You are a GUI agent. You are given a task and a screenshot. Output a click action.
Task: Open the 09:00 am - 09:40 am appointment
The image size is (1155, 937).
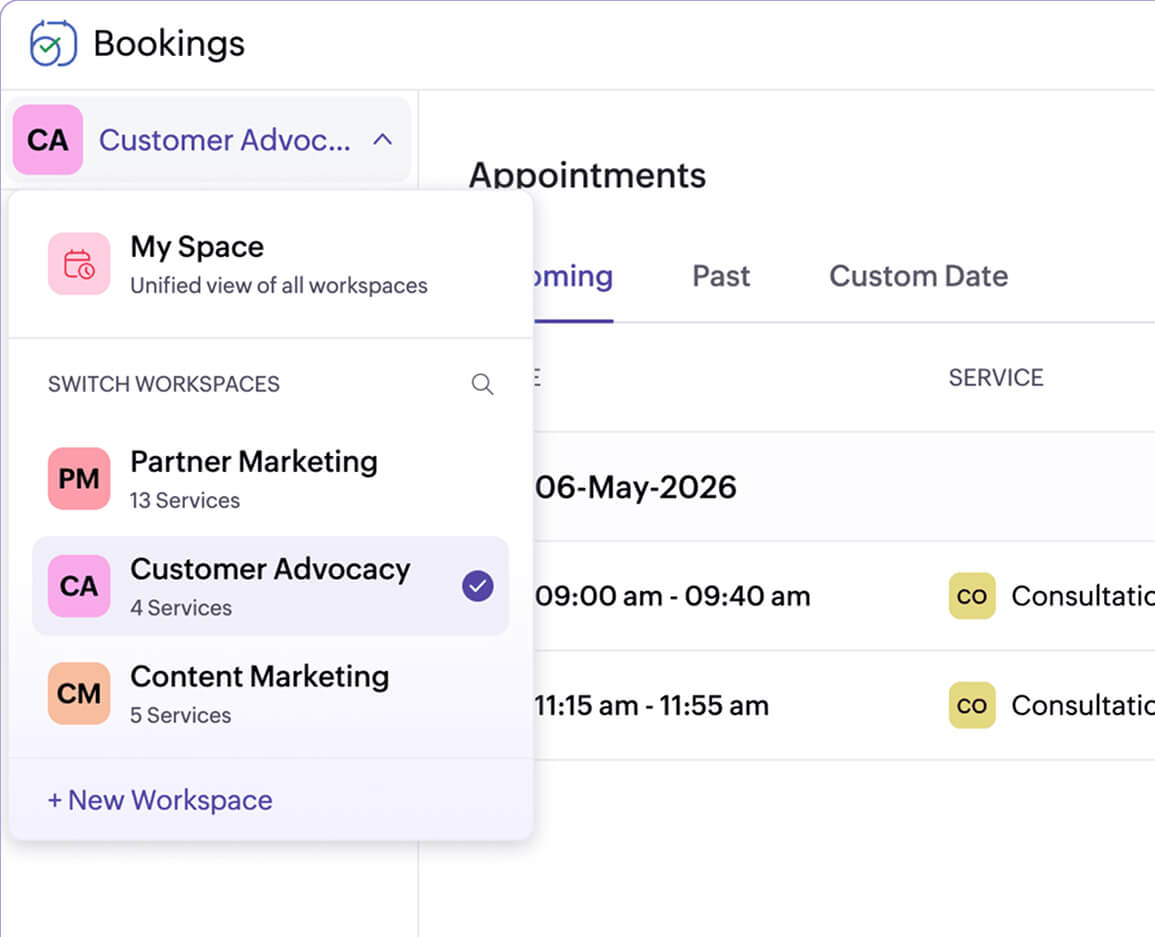click(x=844, y=596)
